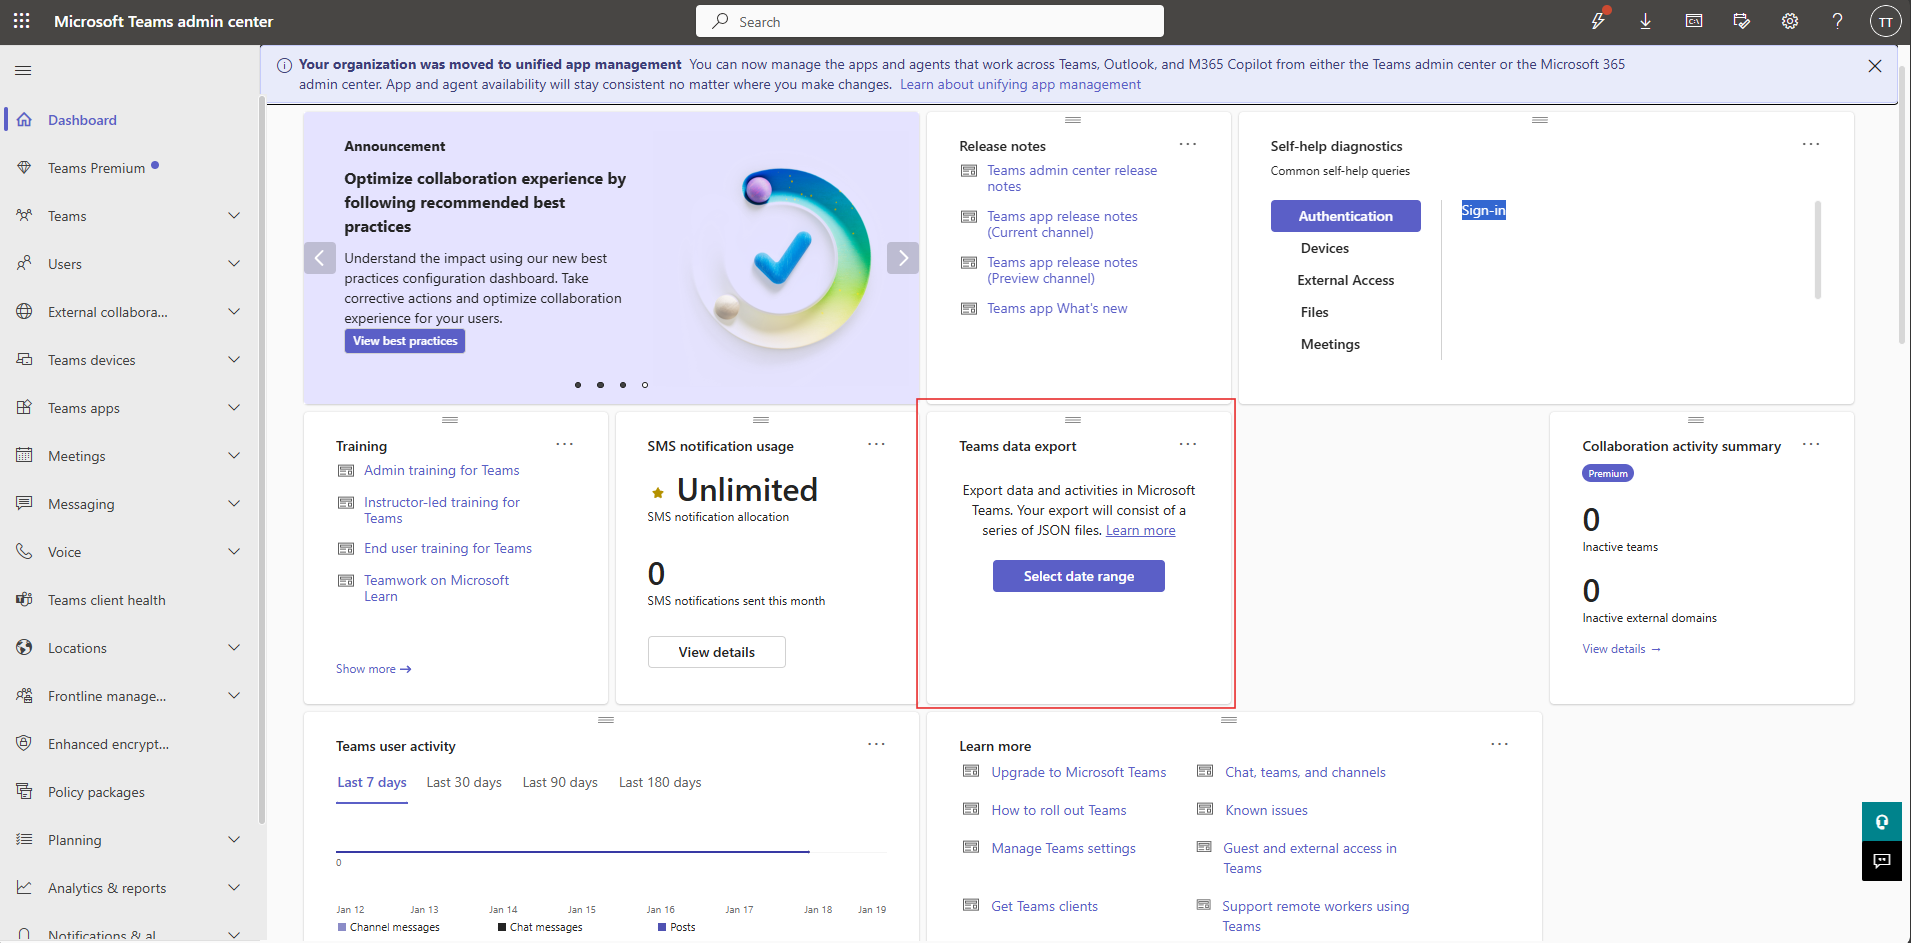Click the Teams Premium diamond icon

tap(24, 168)
